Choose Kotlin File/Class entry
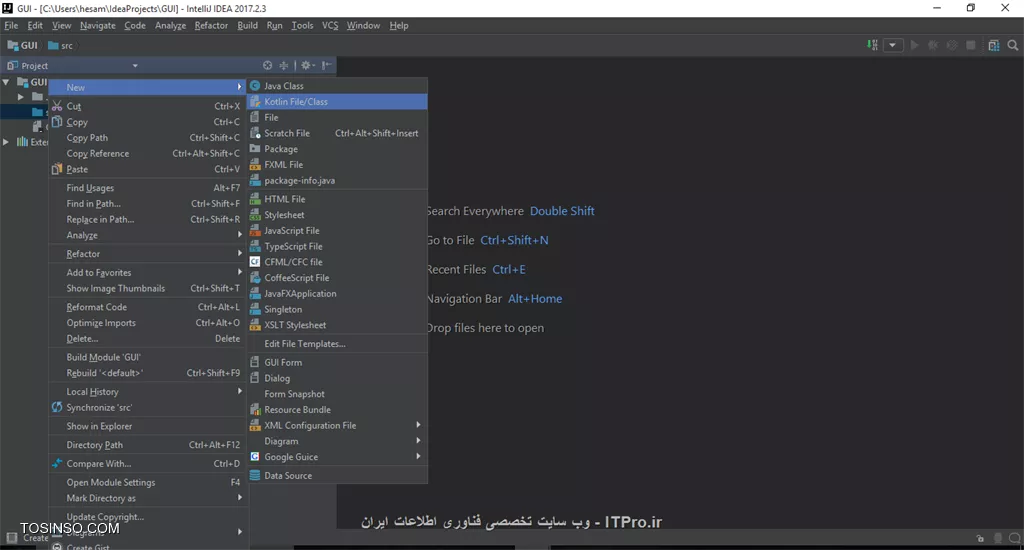The width and height of the screenshot is (1024, 550). click(337, 101)
